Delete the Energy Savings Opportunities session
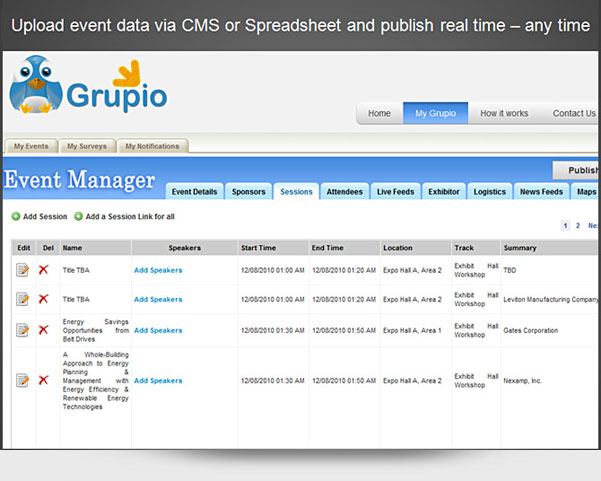This screenshot has width=601, height=481. tap(43, 330)
